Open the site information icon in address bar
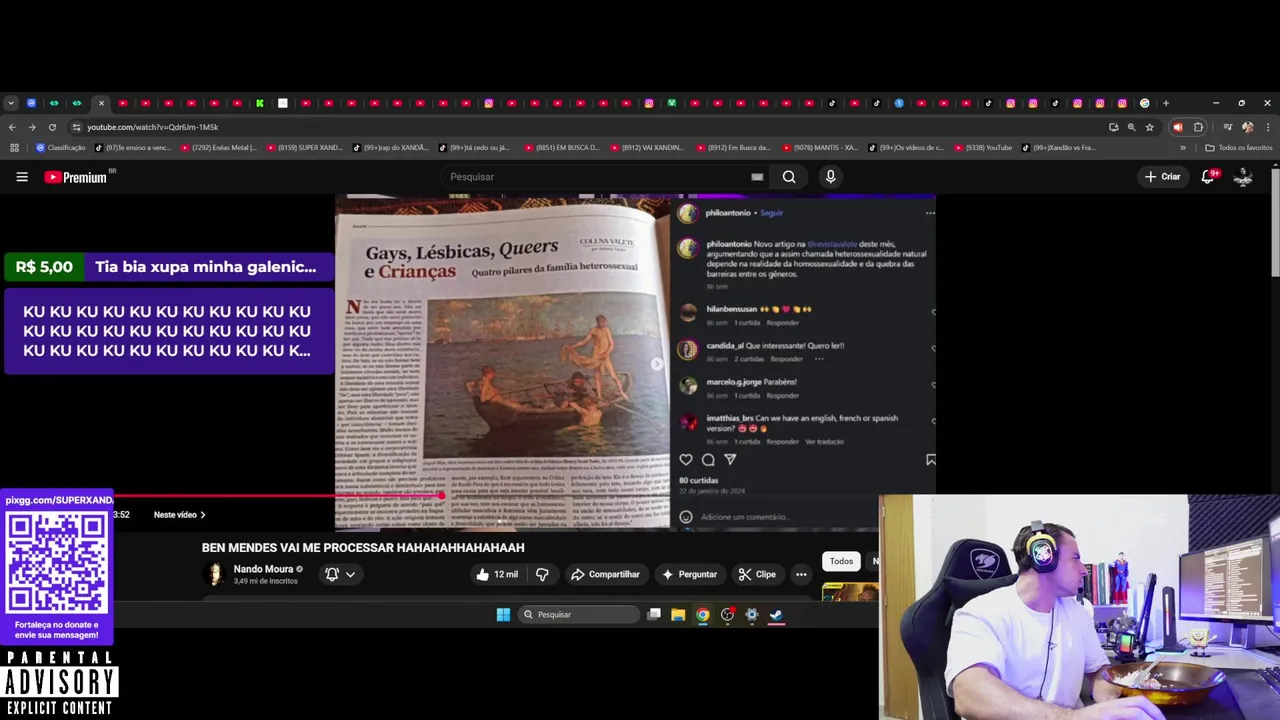1280x720 pixels. (x=76, y=127)
